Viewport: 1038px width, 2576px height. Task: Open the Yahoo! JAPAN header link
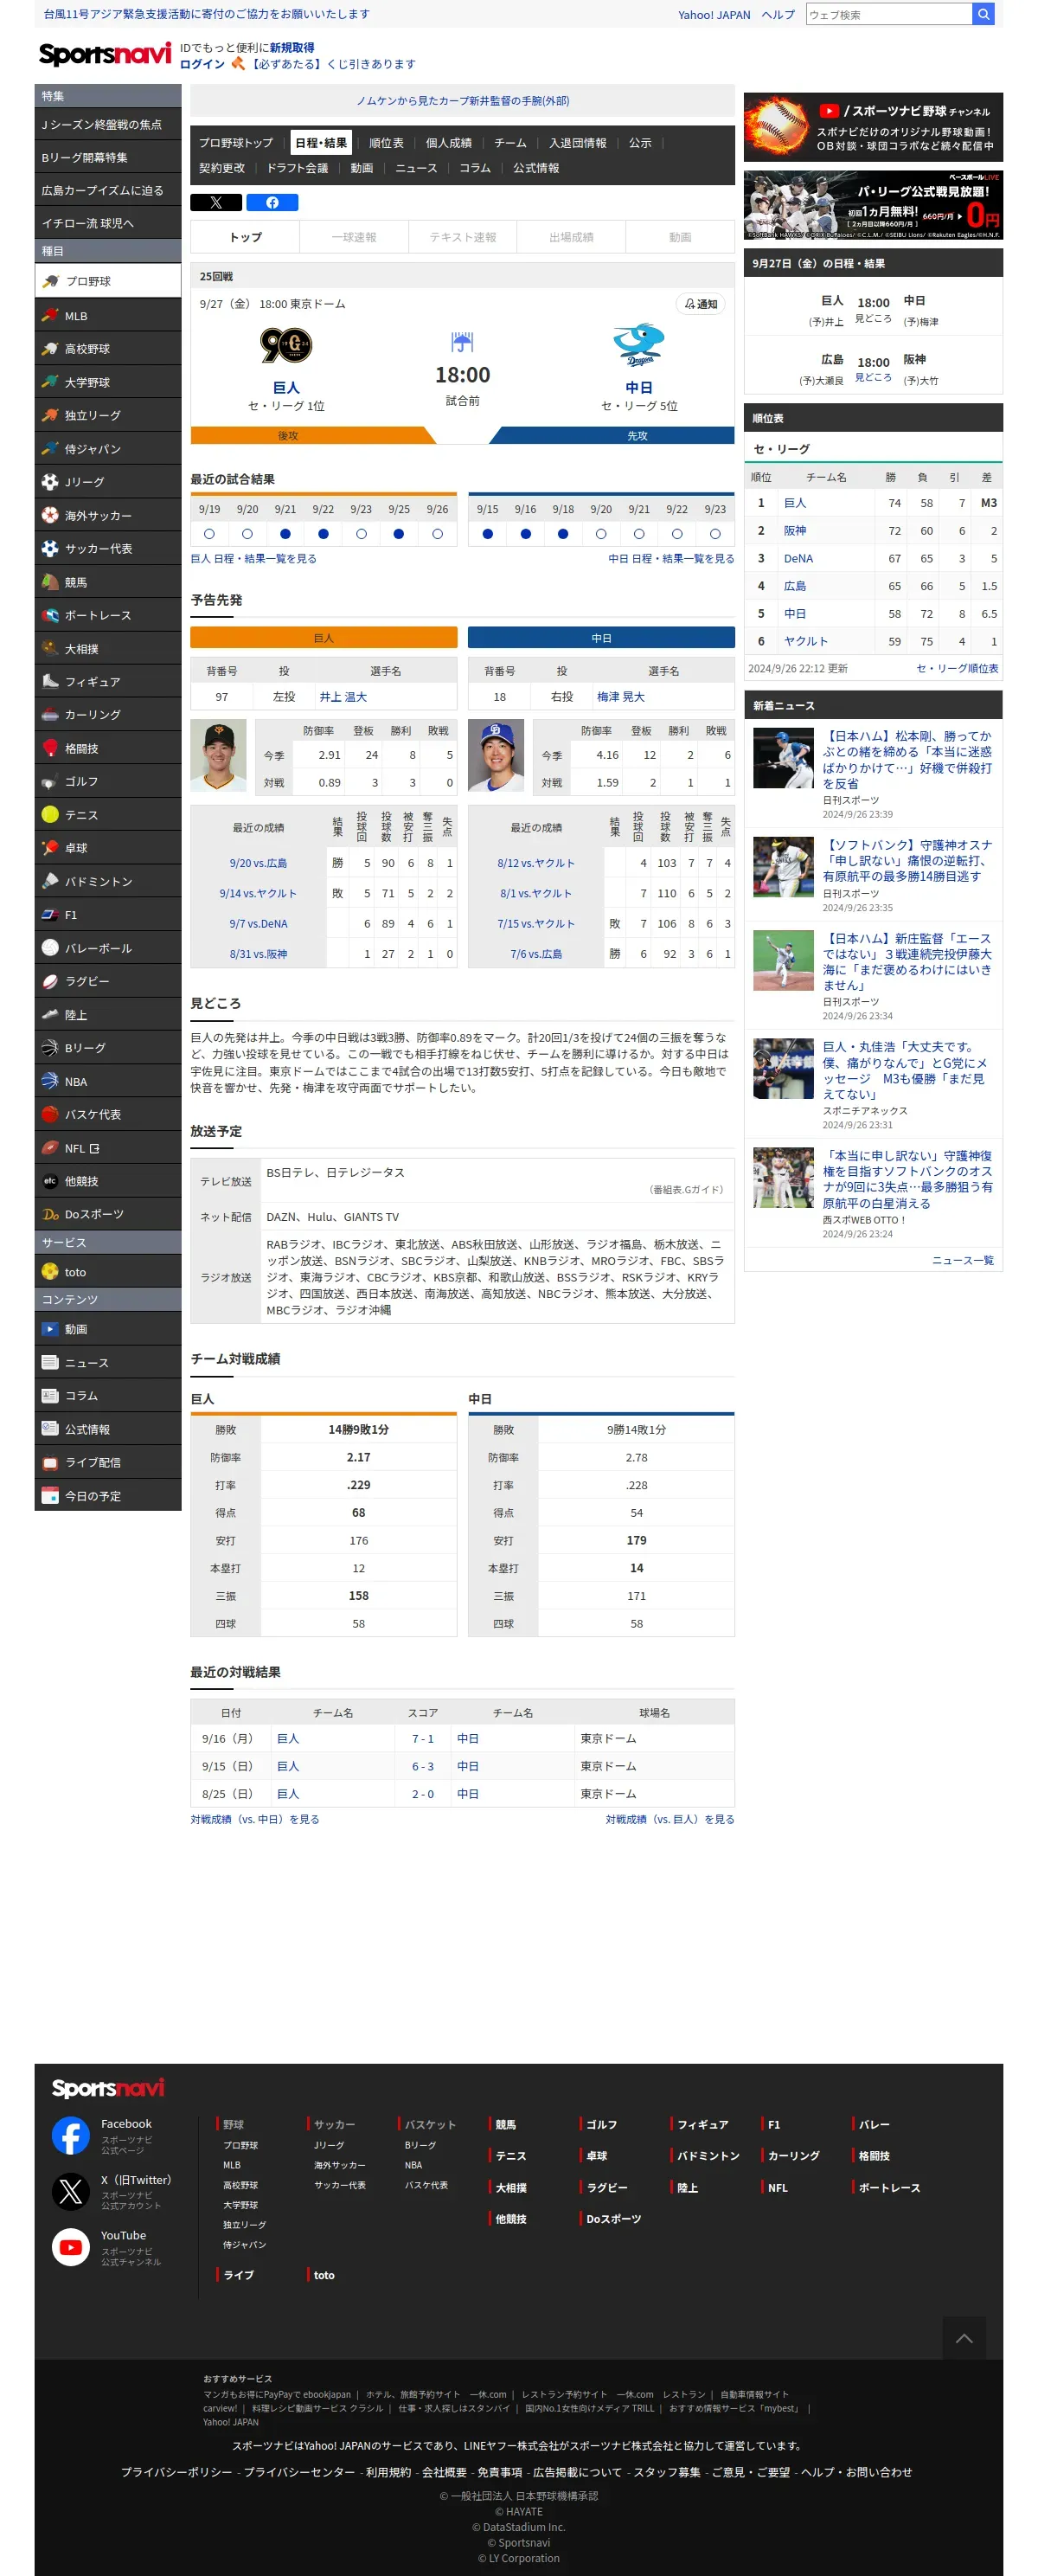tap(714, 15)
